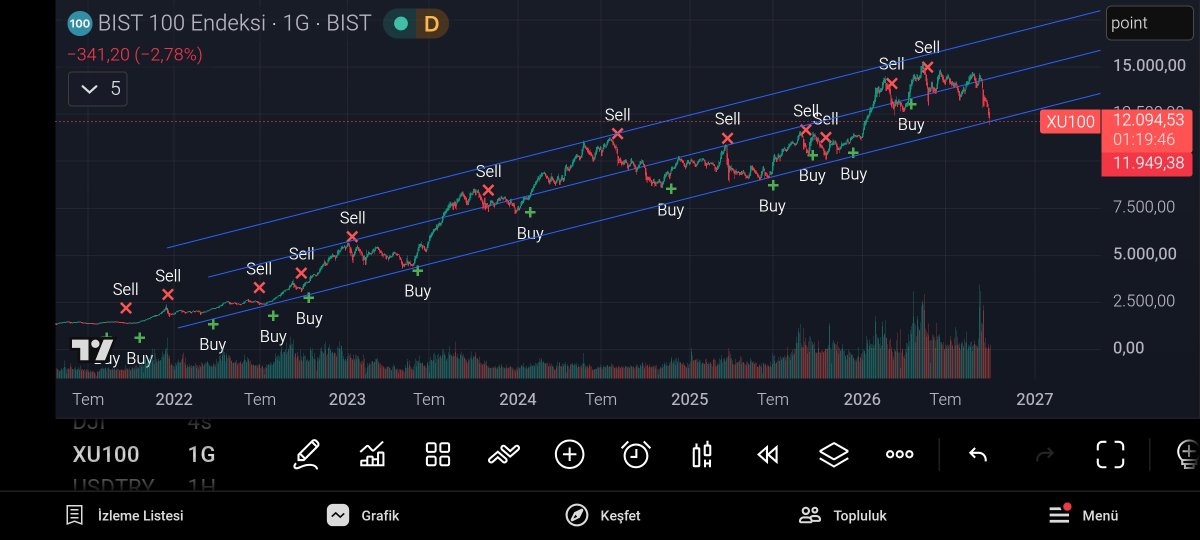Click the 2025 time axis label

click(x=690, y=400)
